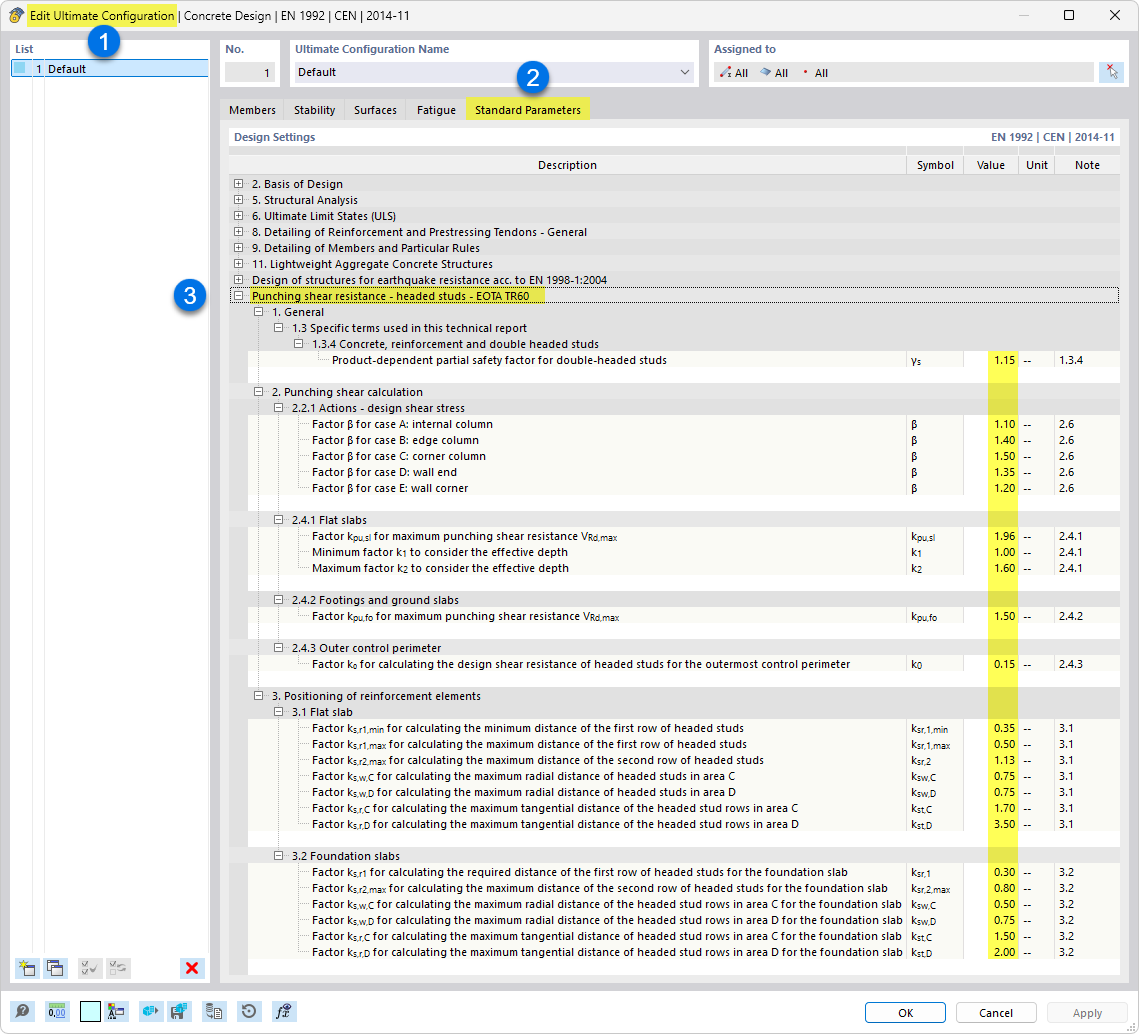Click the Value column header

990,165
